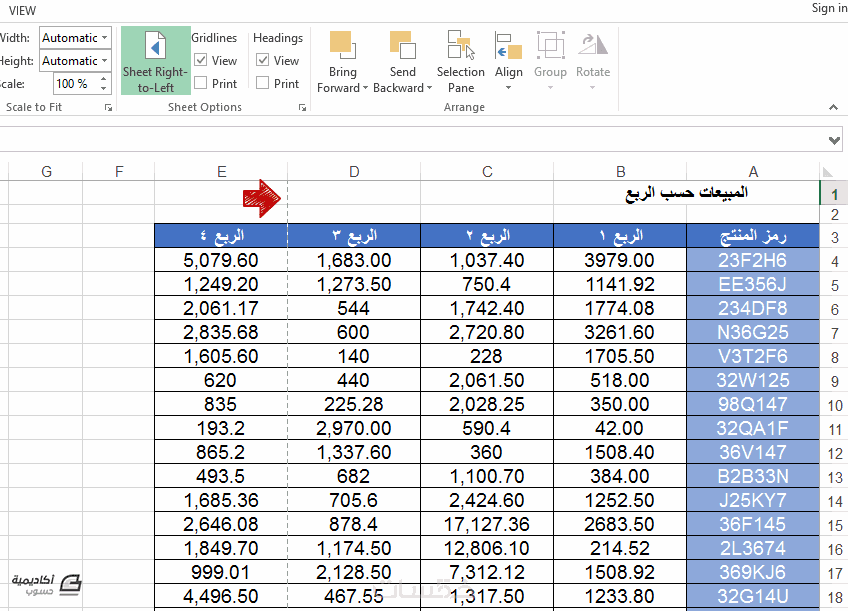This screenshot has height=611, width=848.
Task: Collapse the ribbon with the up arrow
Action: 833,107
